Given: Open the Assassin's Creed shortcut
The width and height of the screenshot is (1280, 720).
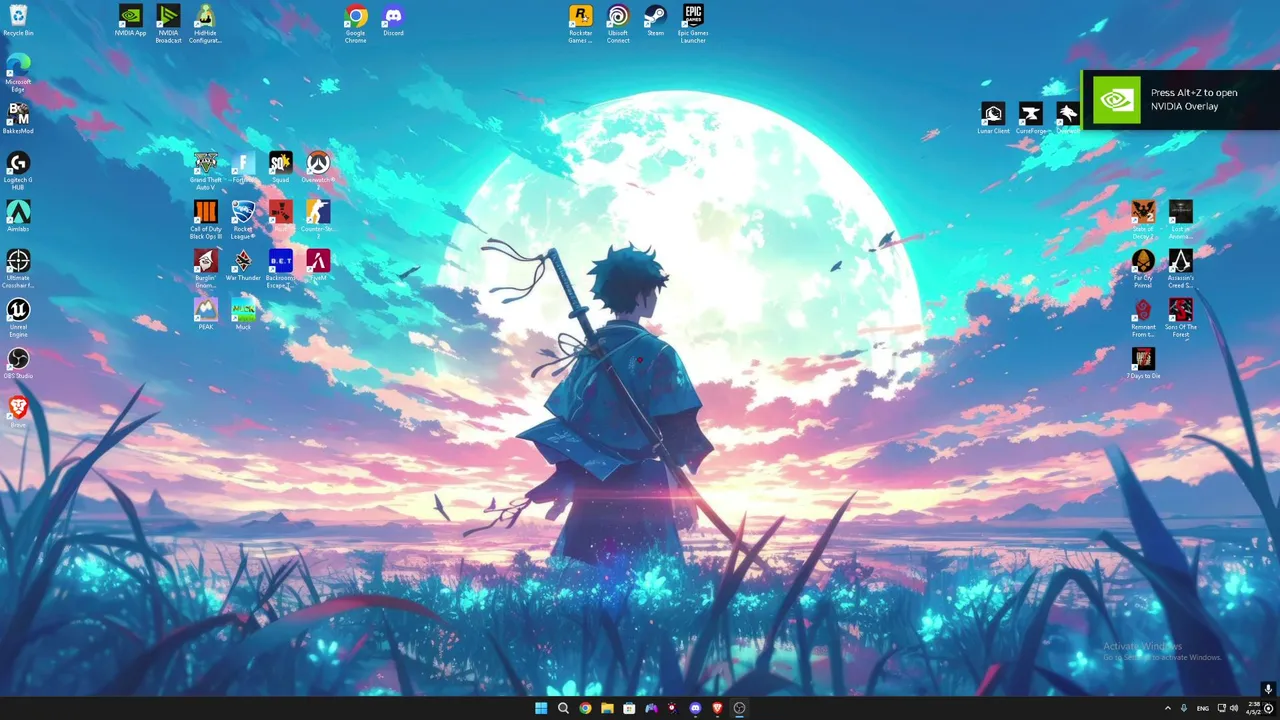Looking at the screenshot, I should [1180, 268].
